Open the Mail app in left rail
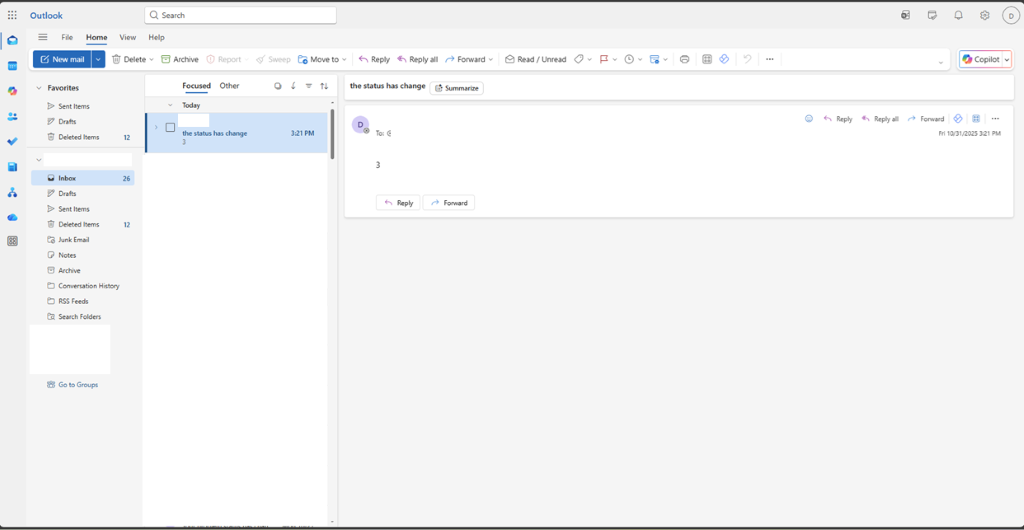The width and height of the screenshot is (1024, 530). pos(12,40)
